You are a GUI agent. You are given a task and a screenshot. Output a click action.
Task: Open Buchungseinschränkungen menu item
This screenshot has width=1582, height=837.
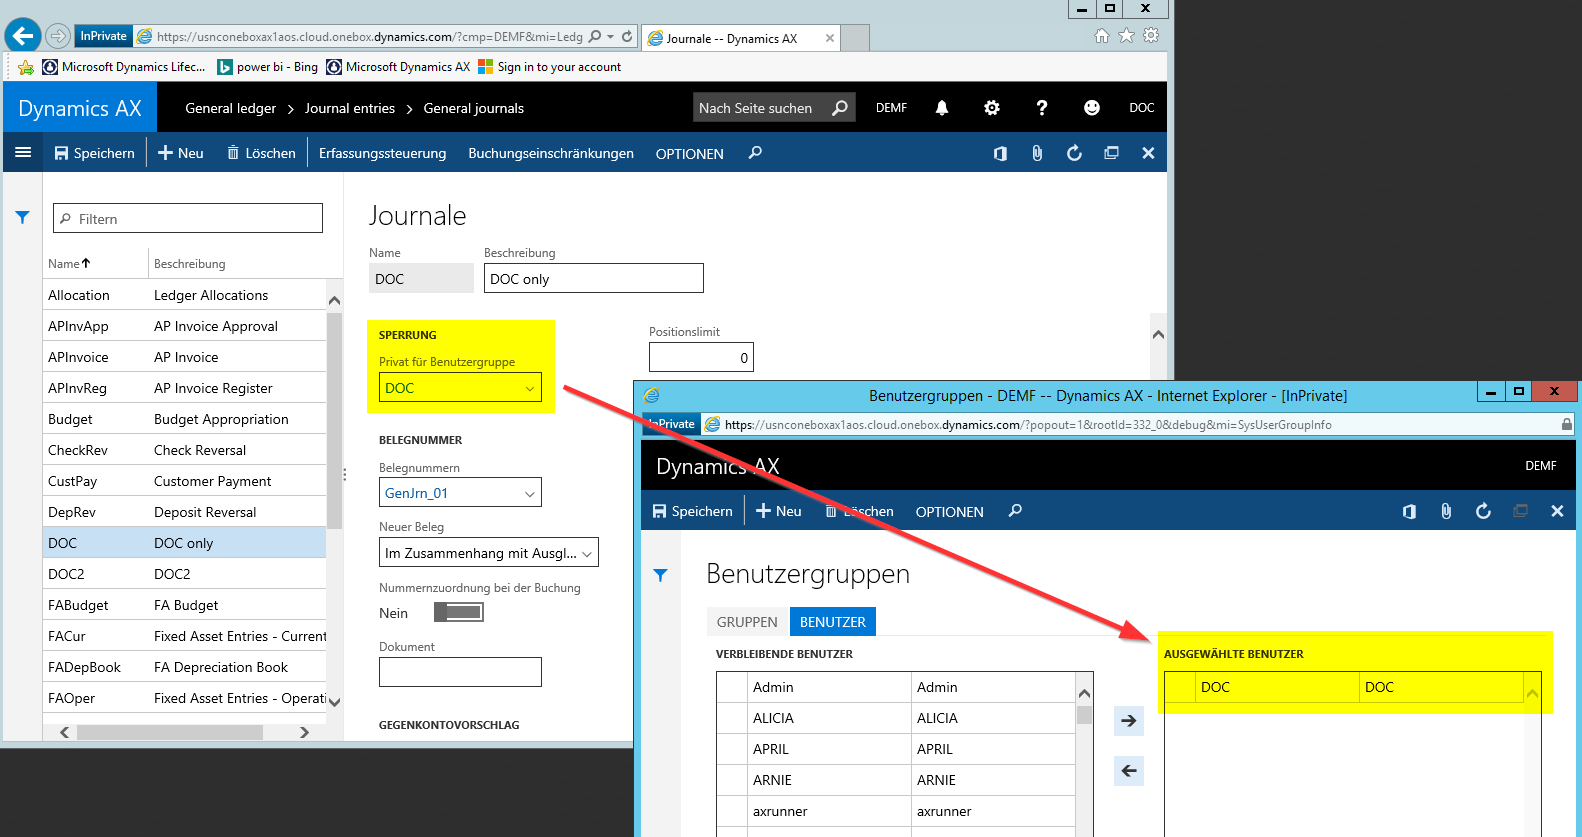pos(550,153)
